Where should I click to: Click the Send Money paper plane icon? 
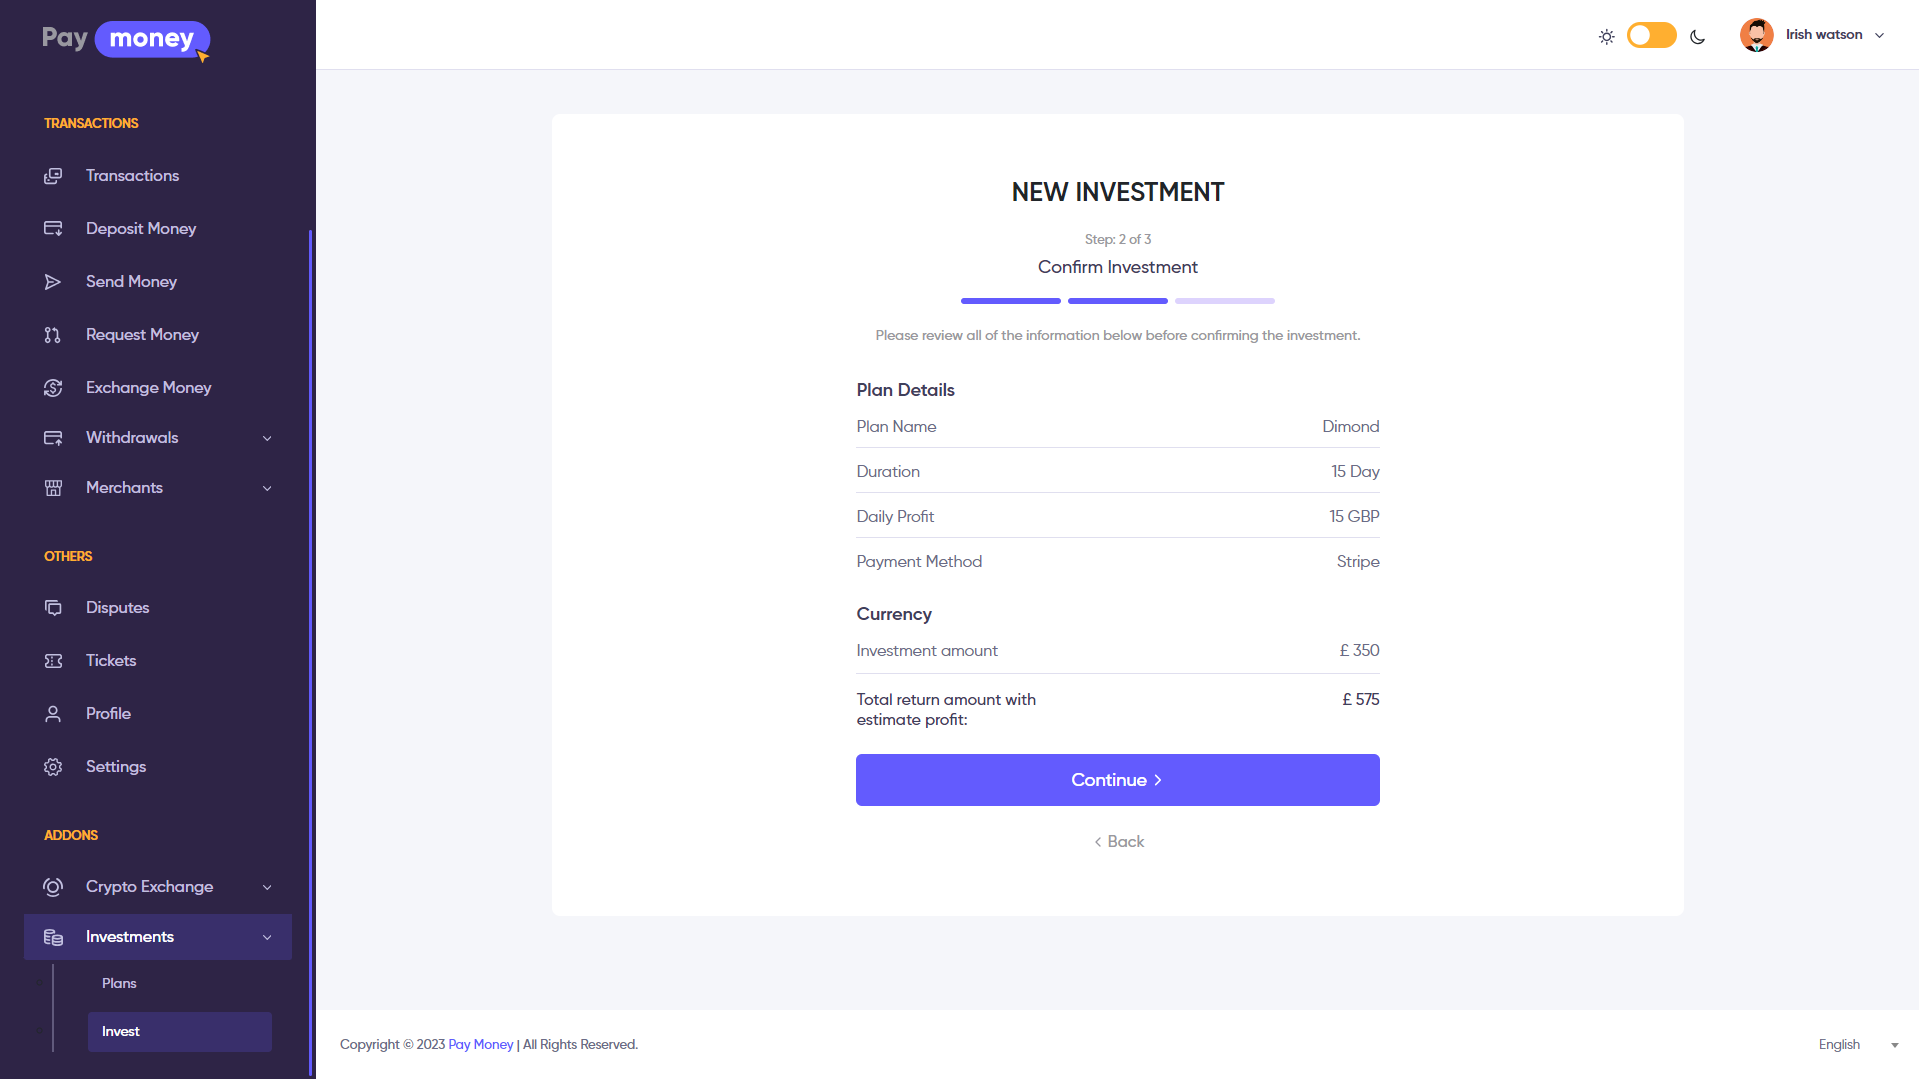(x=53, y=282)
